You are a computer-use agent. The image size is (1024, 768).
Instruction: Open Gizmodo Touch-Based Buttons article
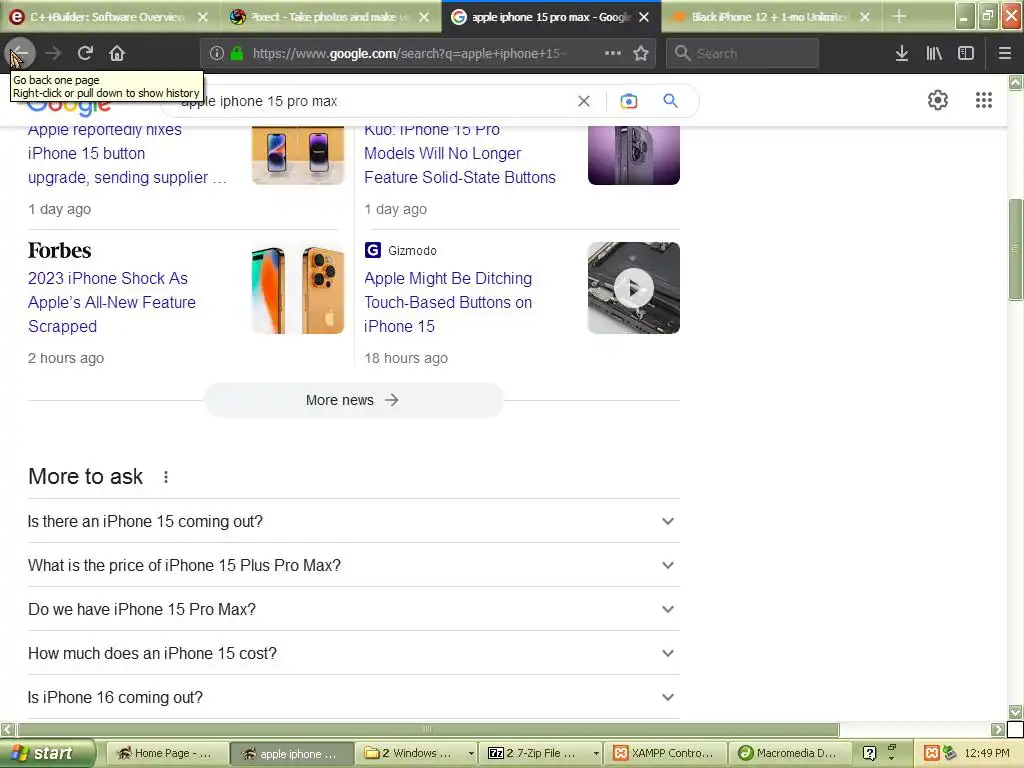pyautogui.click(x=448, y=302)
